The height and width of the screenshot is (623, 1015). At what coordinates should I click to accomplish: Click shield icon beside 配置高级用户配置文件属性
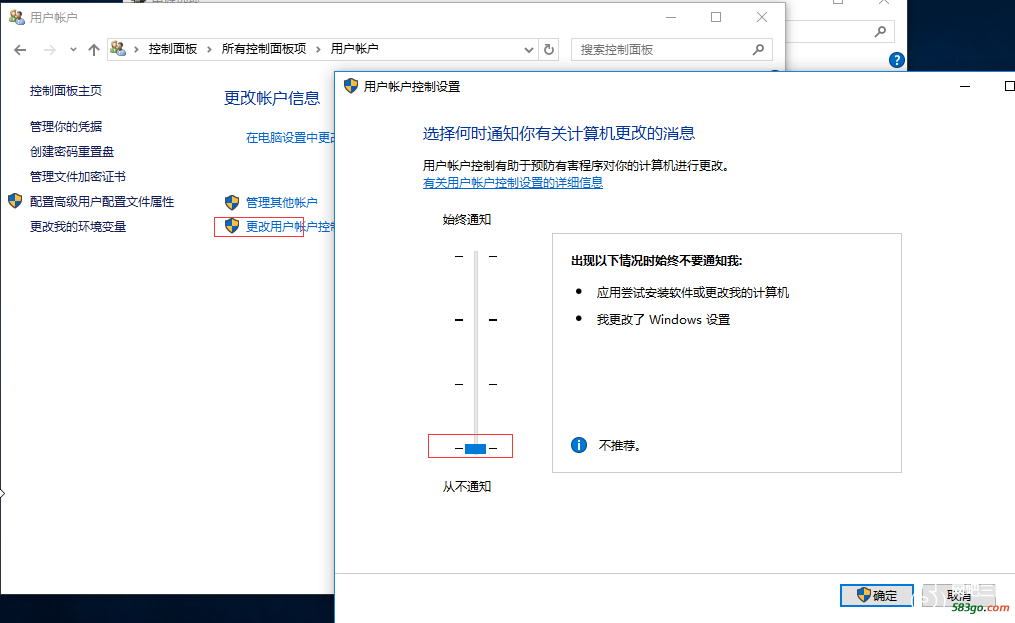(x=15, y=201)
